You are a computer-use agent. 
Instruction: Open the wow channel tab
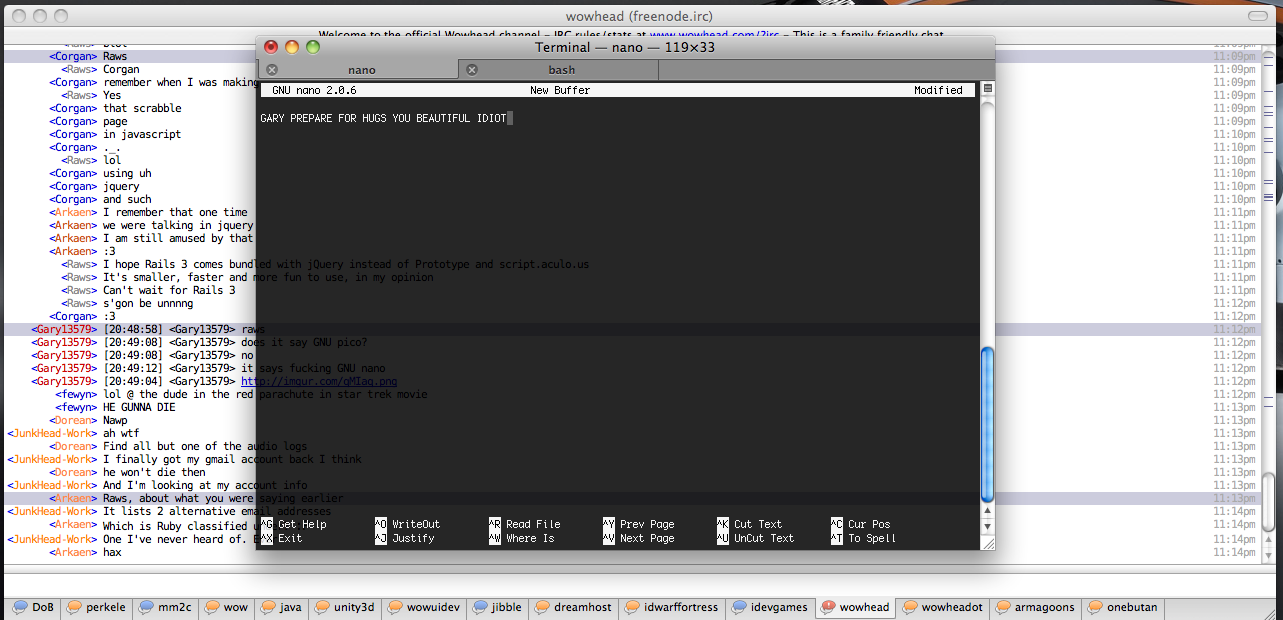click(x=226, y=607)
